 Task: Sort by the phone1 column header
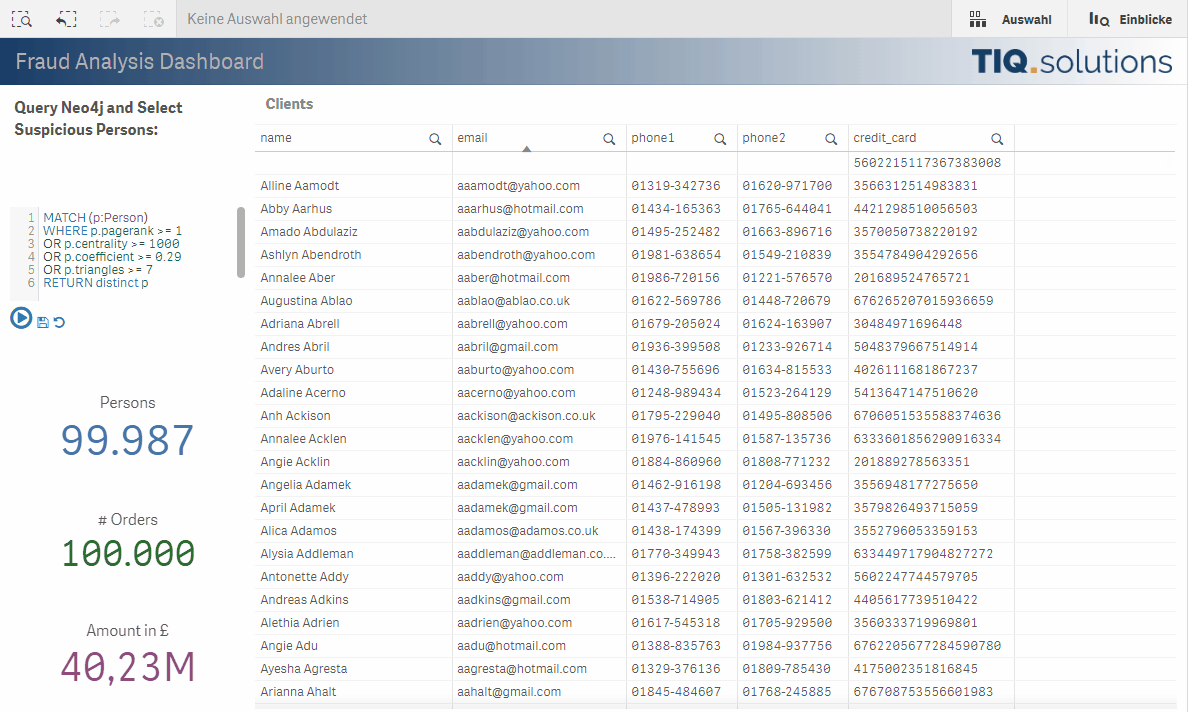click(x=652, y=138)
